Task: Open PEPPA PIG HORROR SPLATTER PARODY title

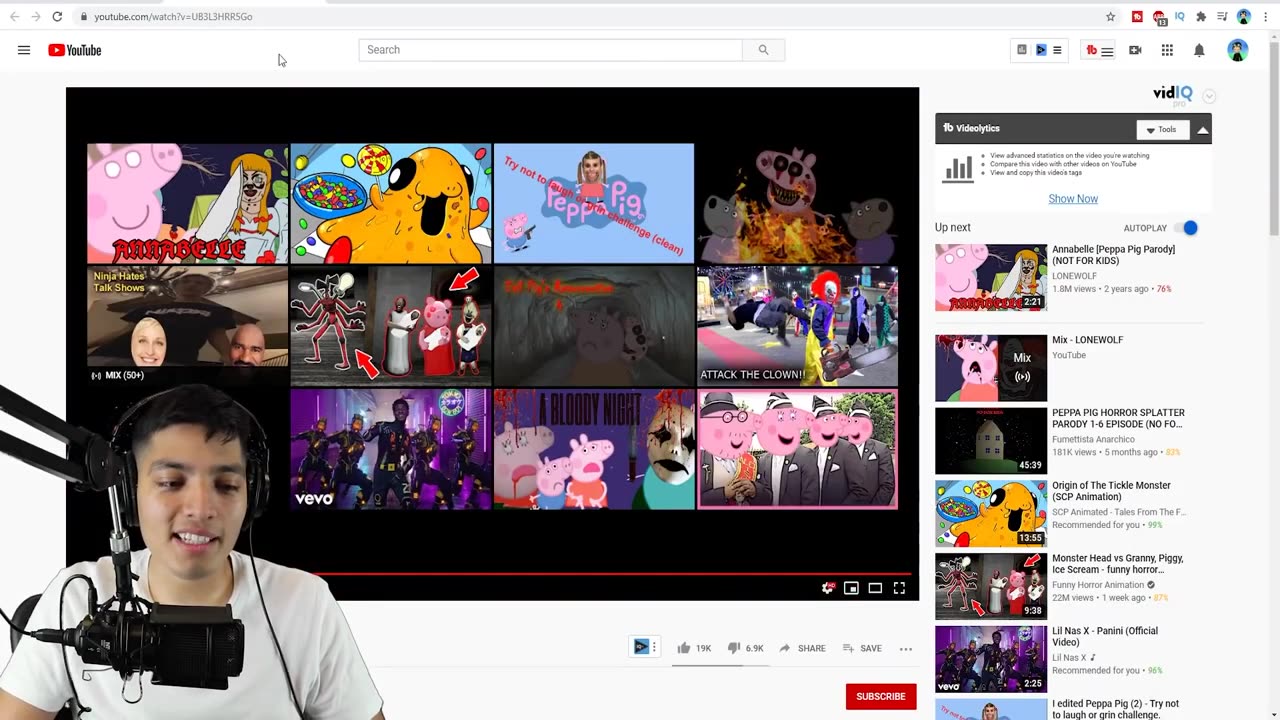Action: (x=1118, y=419)
